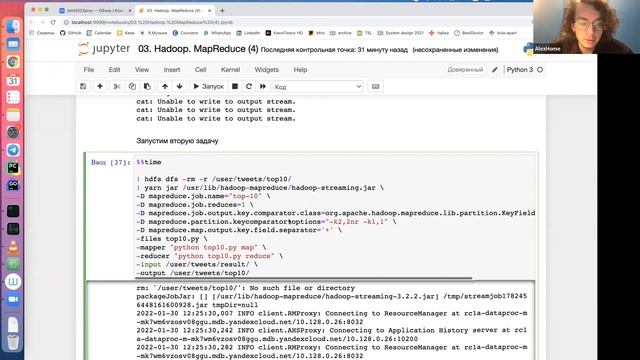Open the TEL bookmarks folder
This screenshot has height=360, width=640.
[x=364, y=33]
